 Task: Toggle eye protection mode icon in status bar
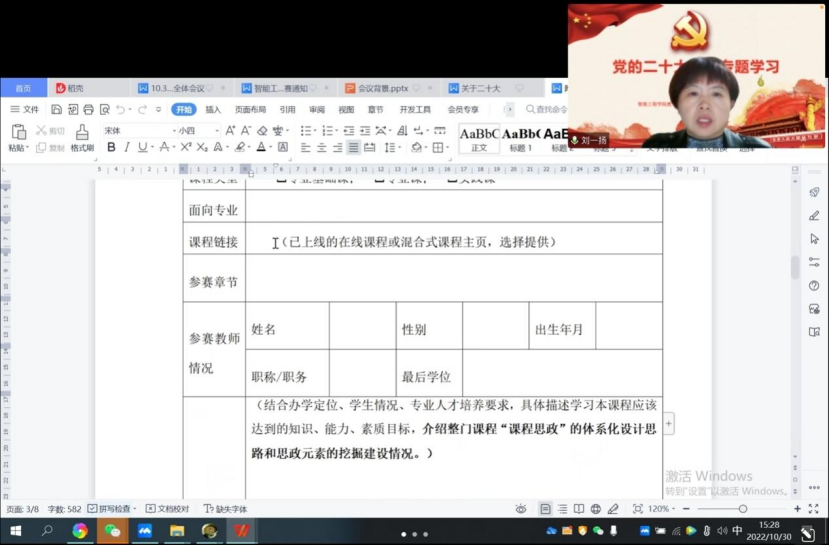point(520,509)
